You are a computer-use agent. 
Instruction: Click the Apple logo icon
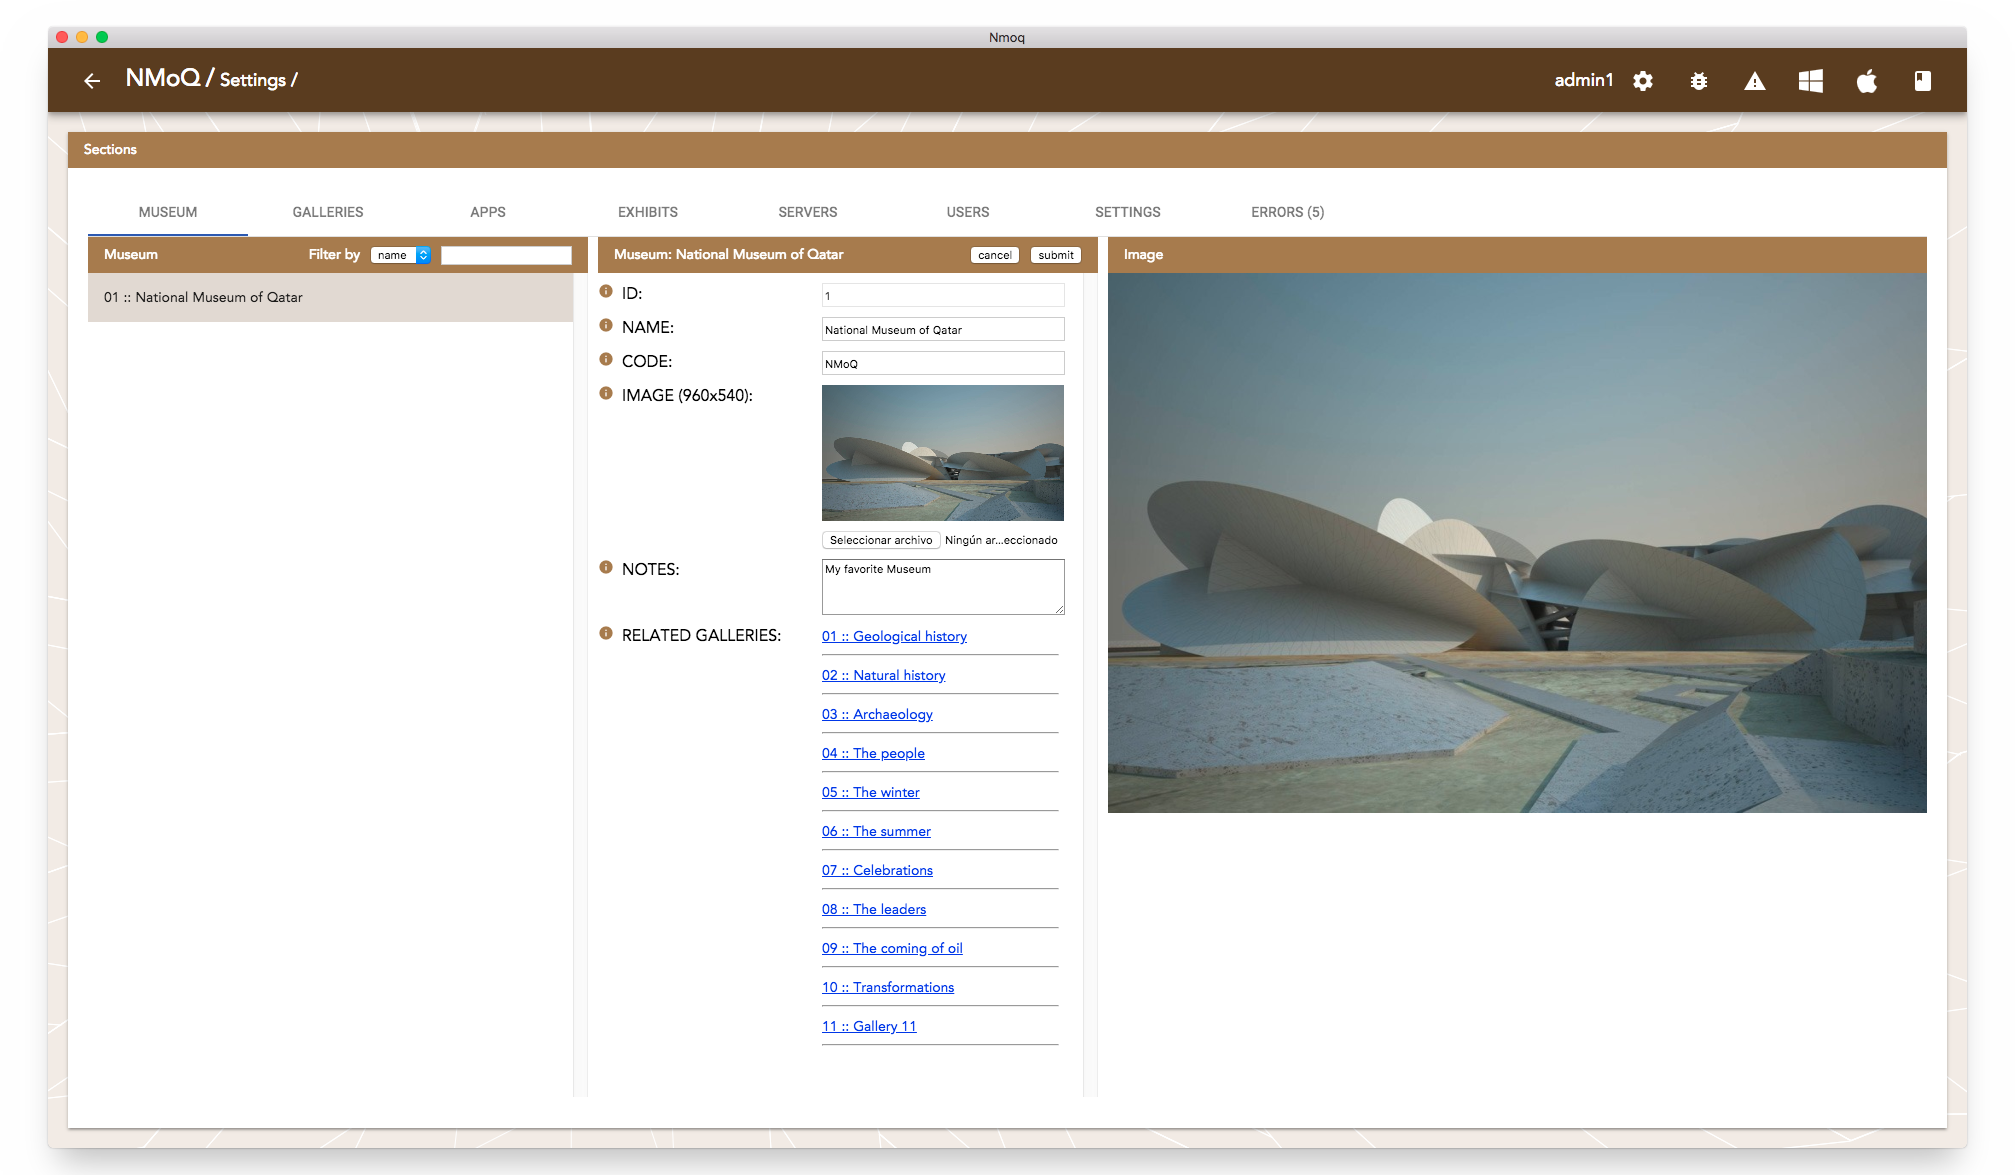point(1867,81)
